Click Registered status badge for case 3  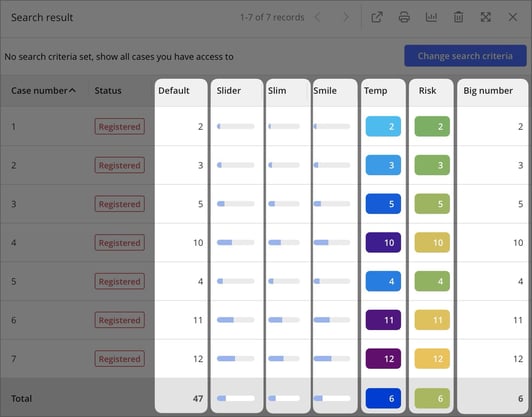tap(120, 204)
